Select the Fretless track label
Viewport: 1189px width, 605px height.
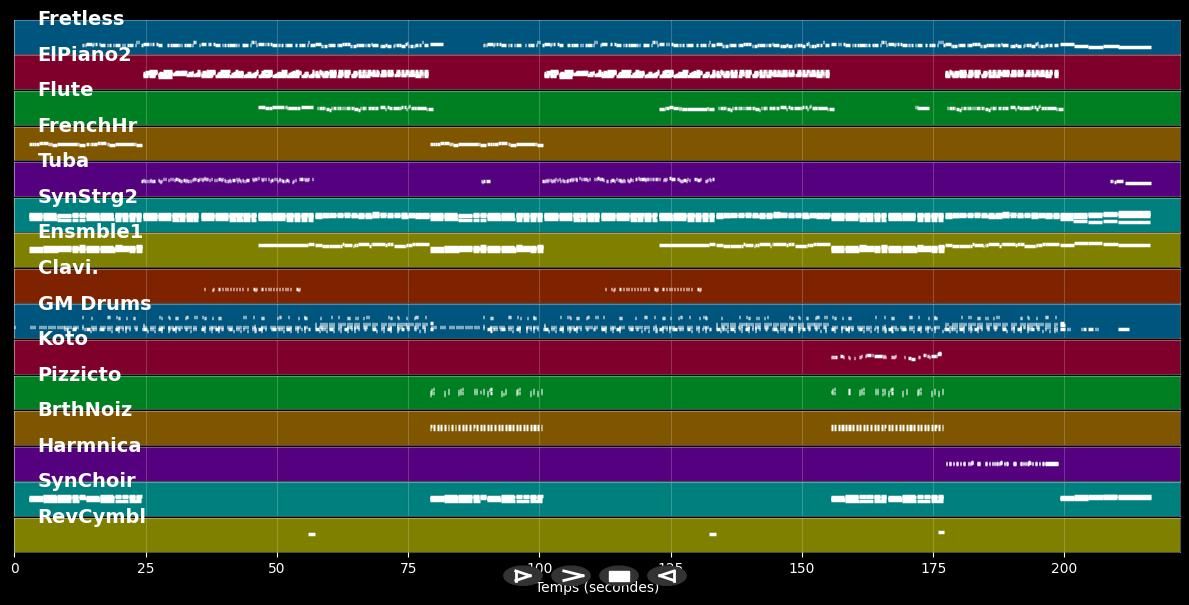(x=81, y=19)
